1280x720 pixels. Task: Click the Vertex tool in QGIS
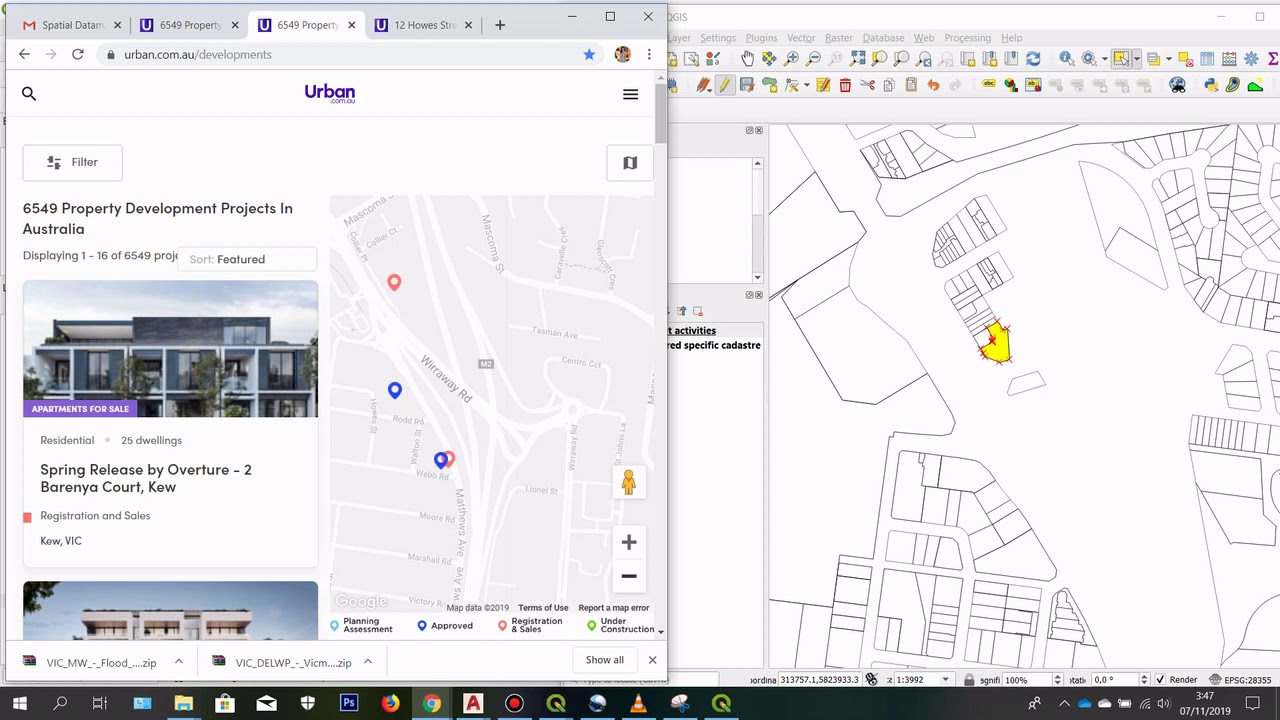[x=791, y=85]
